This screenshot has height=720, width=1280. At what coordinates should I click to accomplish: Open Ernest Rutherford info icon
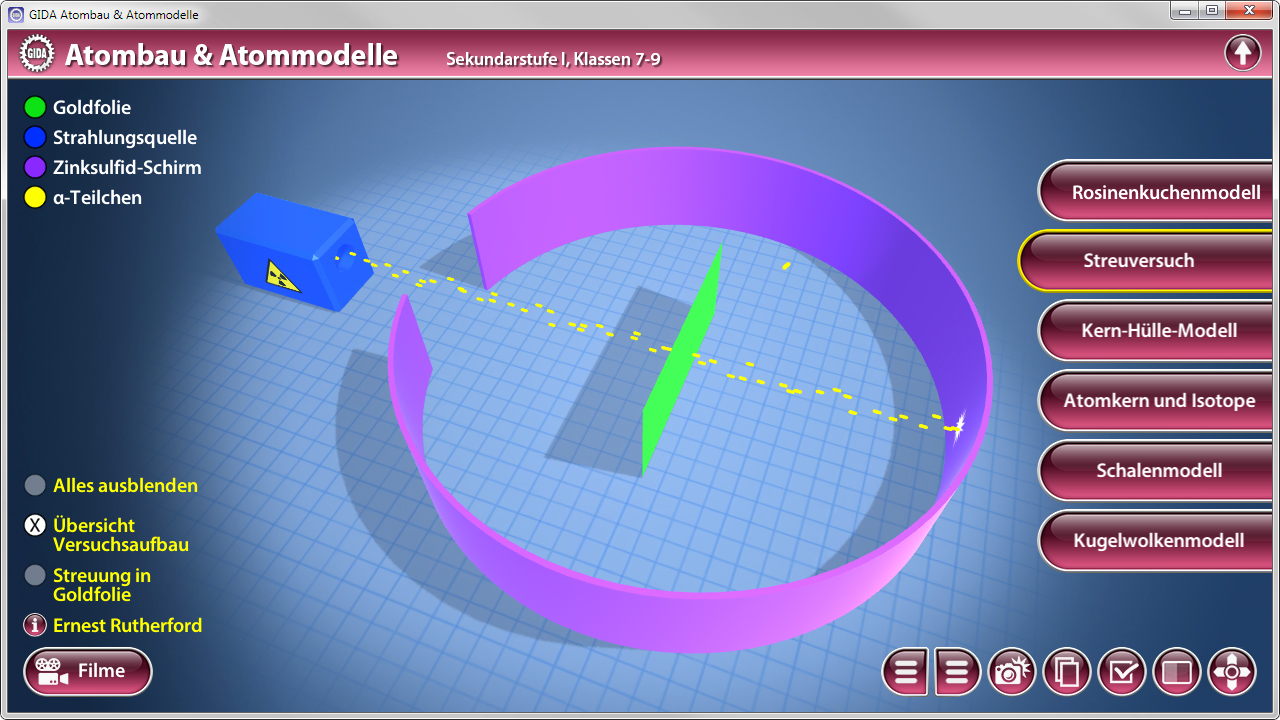coord(35,626)
